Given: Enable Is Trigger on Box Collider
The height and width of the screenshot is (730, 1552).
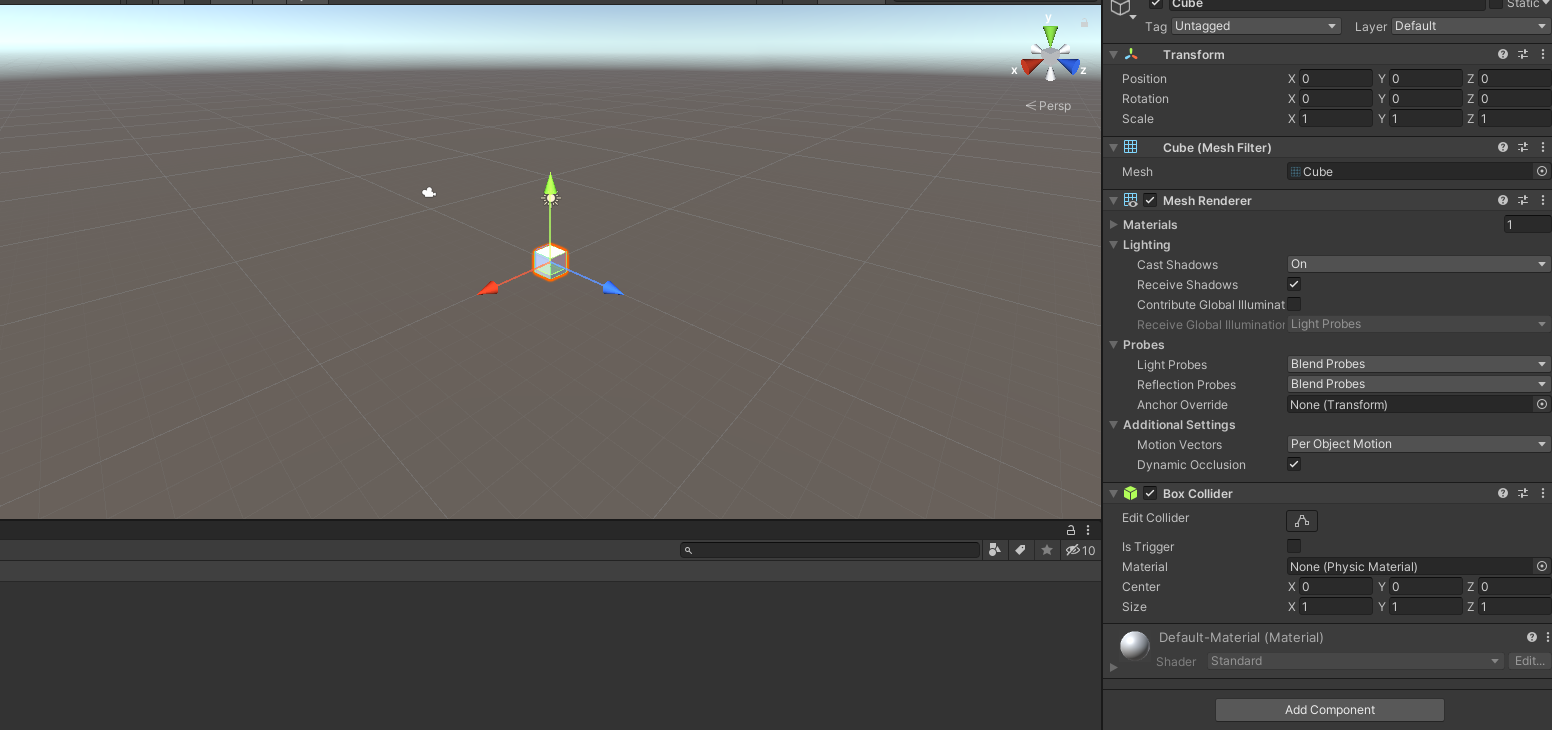Looking at the screenshot, I should [1294, 547].
